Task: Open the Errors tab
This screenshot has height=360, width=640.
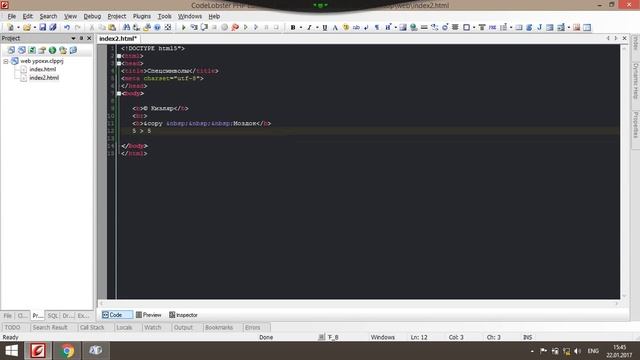Action: click(x=253, y=327)
